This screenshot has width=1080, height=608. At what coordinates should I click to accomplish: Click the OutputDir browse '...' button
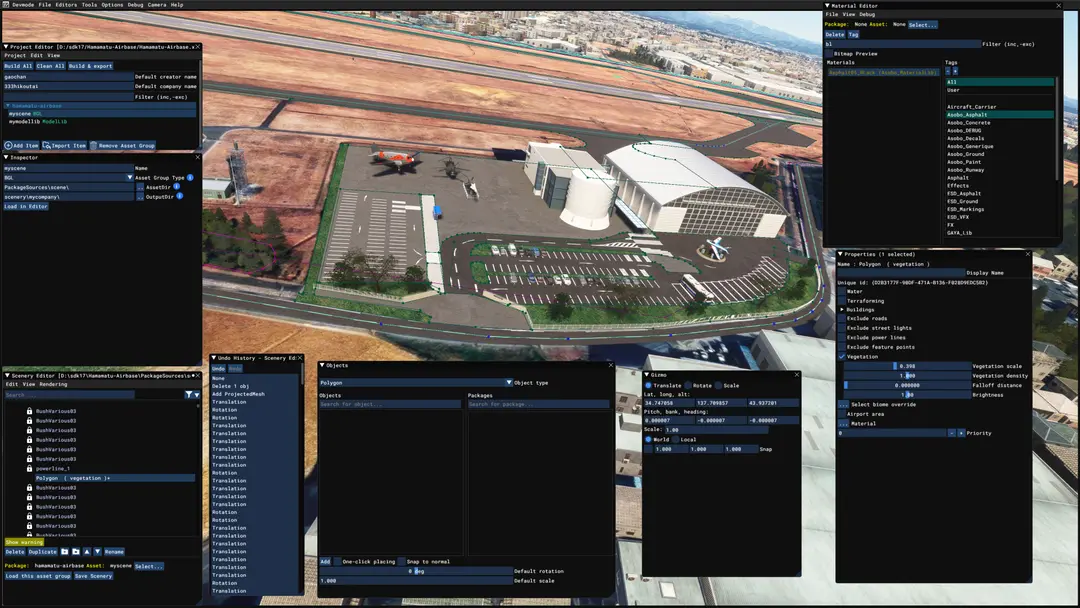tap(140, 197)
